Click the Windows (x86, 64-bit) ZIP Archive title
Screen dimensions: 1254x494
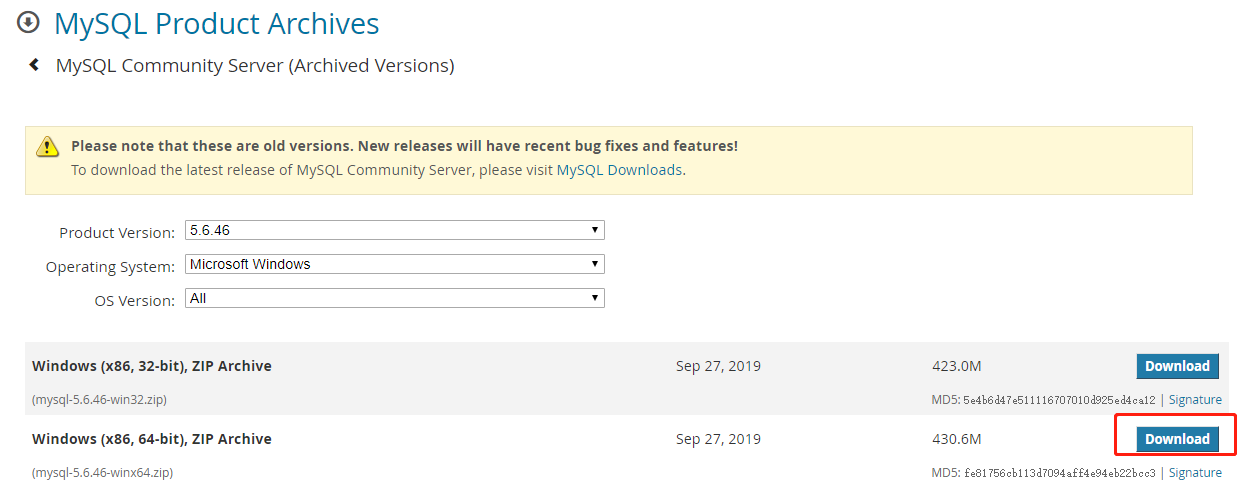coord(152,439)
